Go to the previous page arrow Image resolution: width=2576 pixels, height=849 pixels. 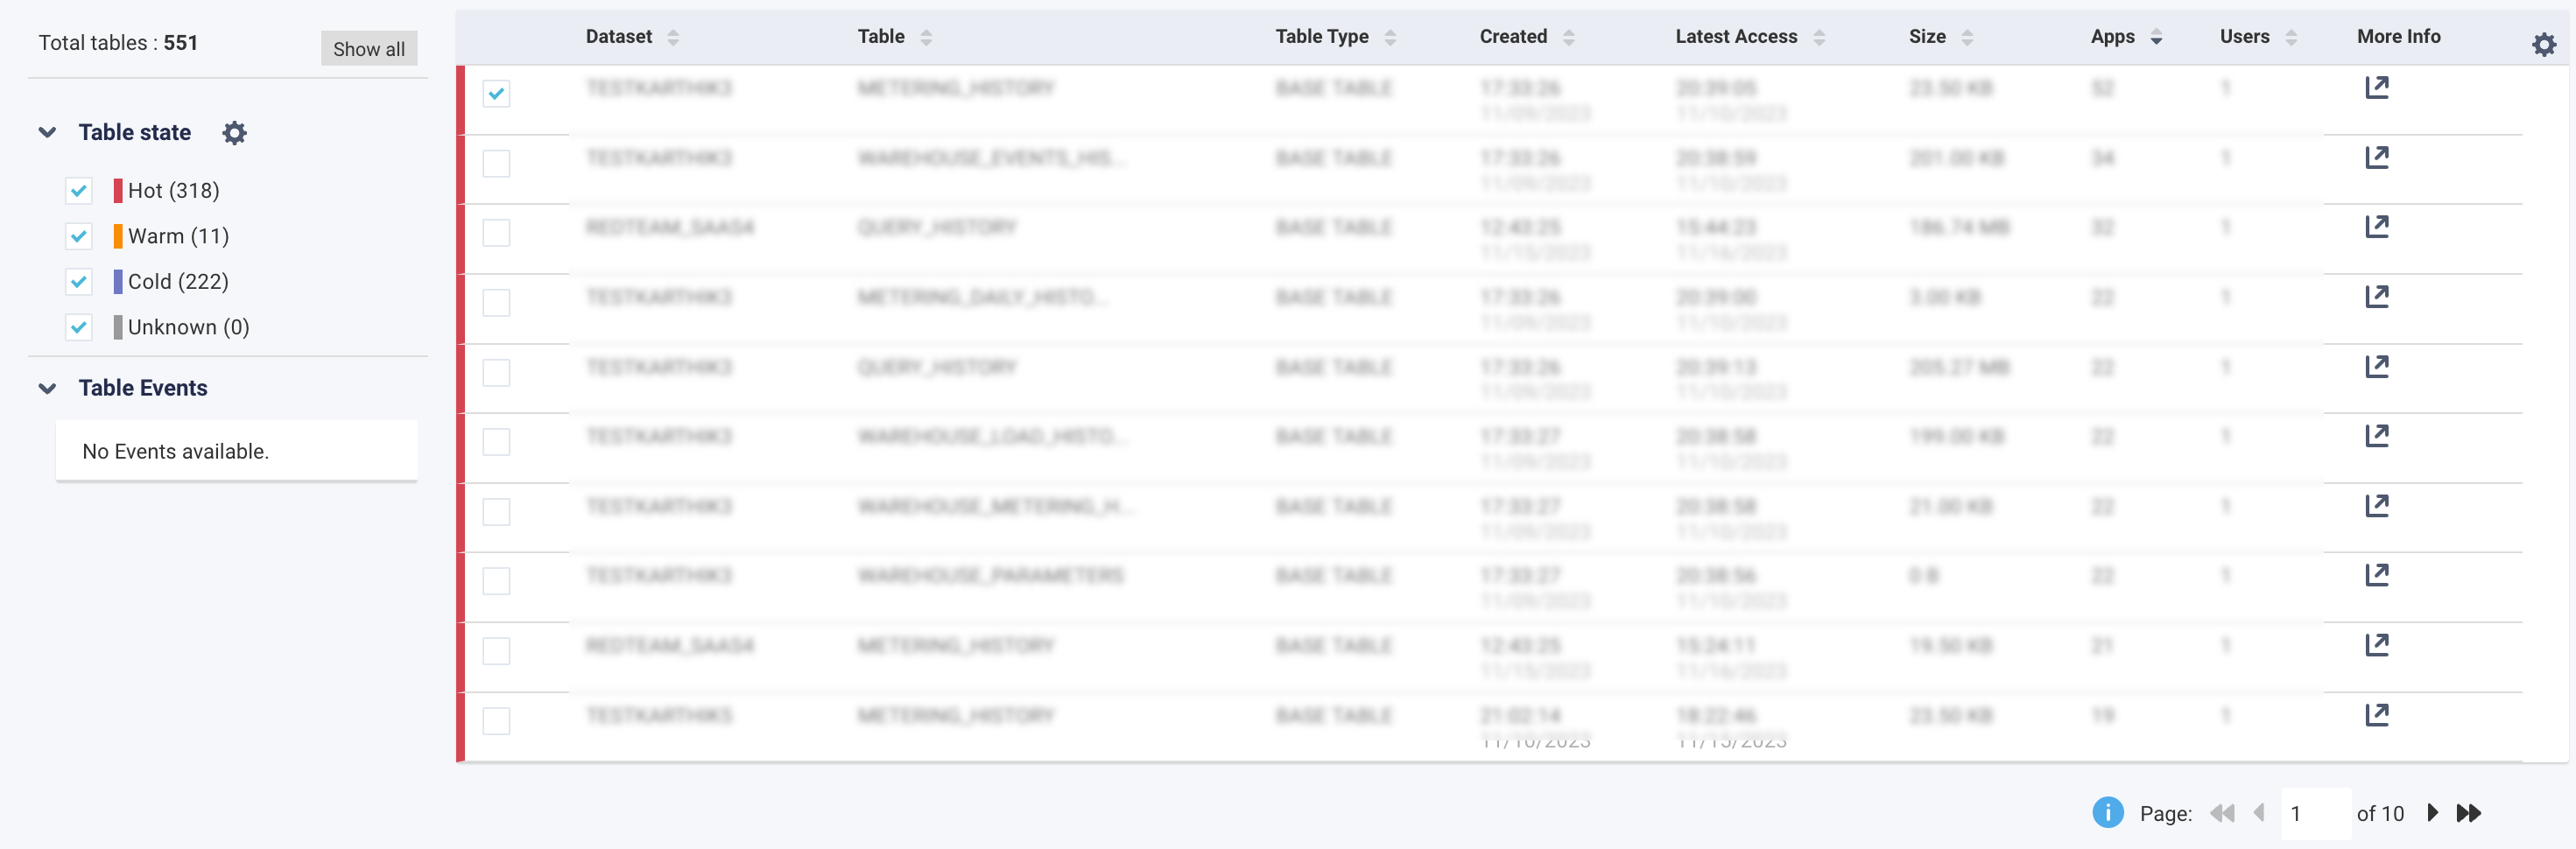tap(2259, 812)
